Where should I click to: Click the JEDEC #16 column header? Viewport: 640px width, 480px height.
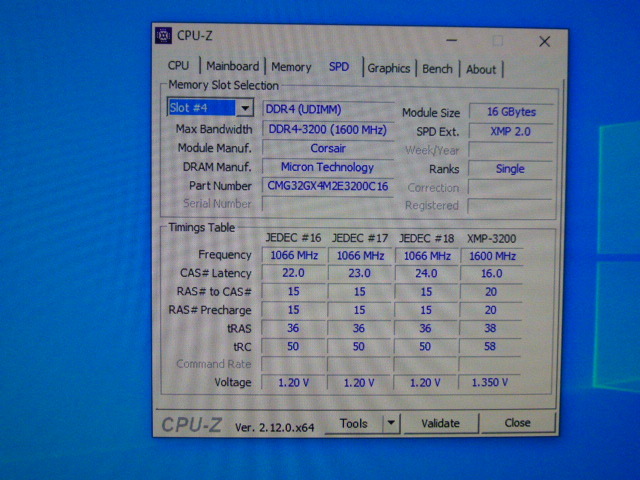[x=293, y=238]
